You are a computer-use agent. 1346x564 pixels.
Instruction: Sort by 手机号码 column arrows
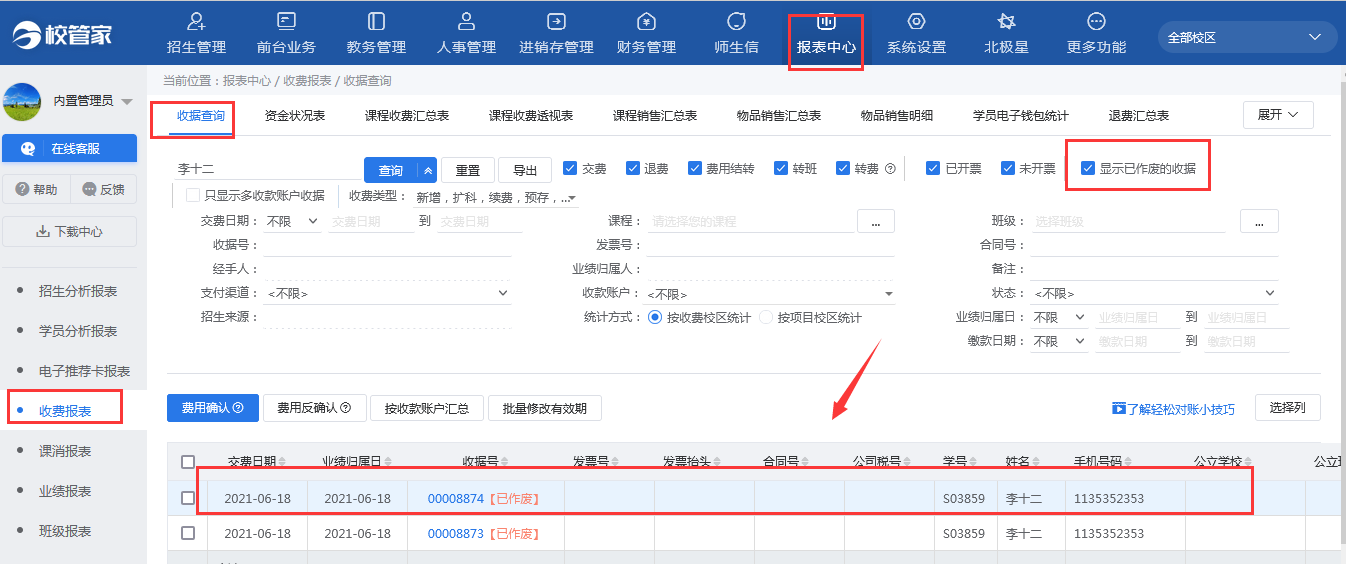pos(1130,462)
